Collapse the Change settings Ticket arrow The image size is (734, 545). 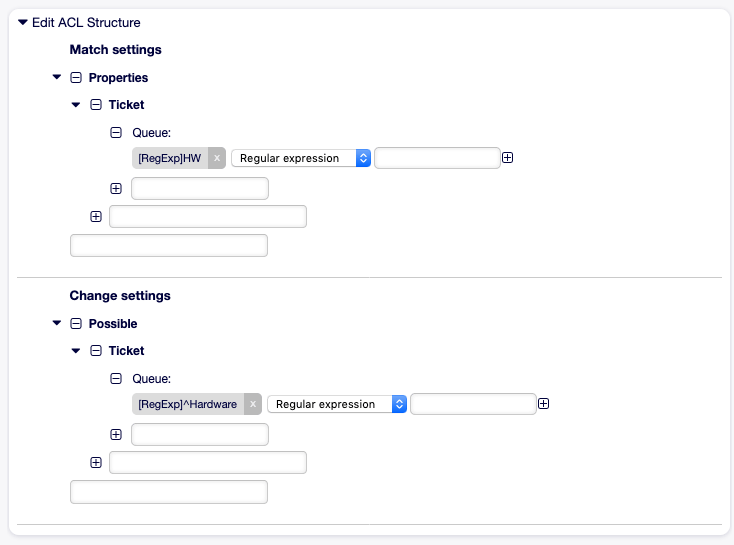tap(76, 351)
